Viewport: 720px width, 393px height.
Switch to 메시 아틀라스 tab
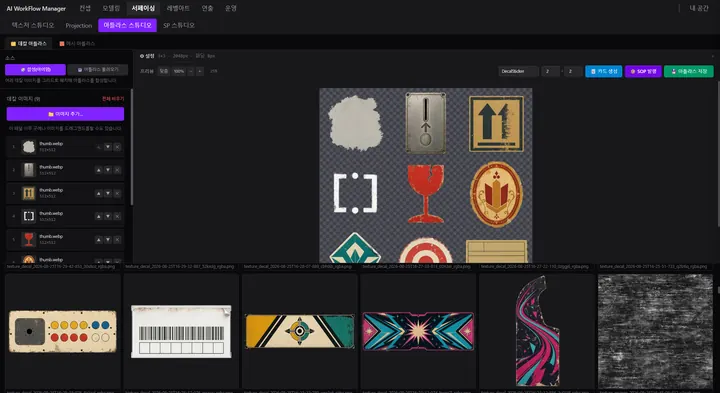(x=77, y=44)
